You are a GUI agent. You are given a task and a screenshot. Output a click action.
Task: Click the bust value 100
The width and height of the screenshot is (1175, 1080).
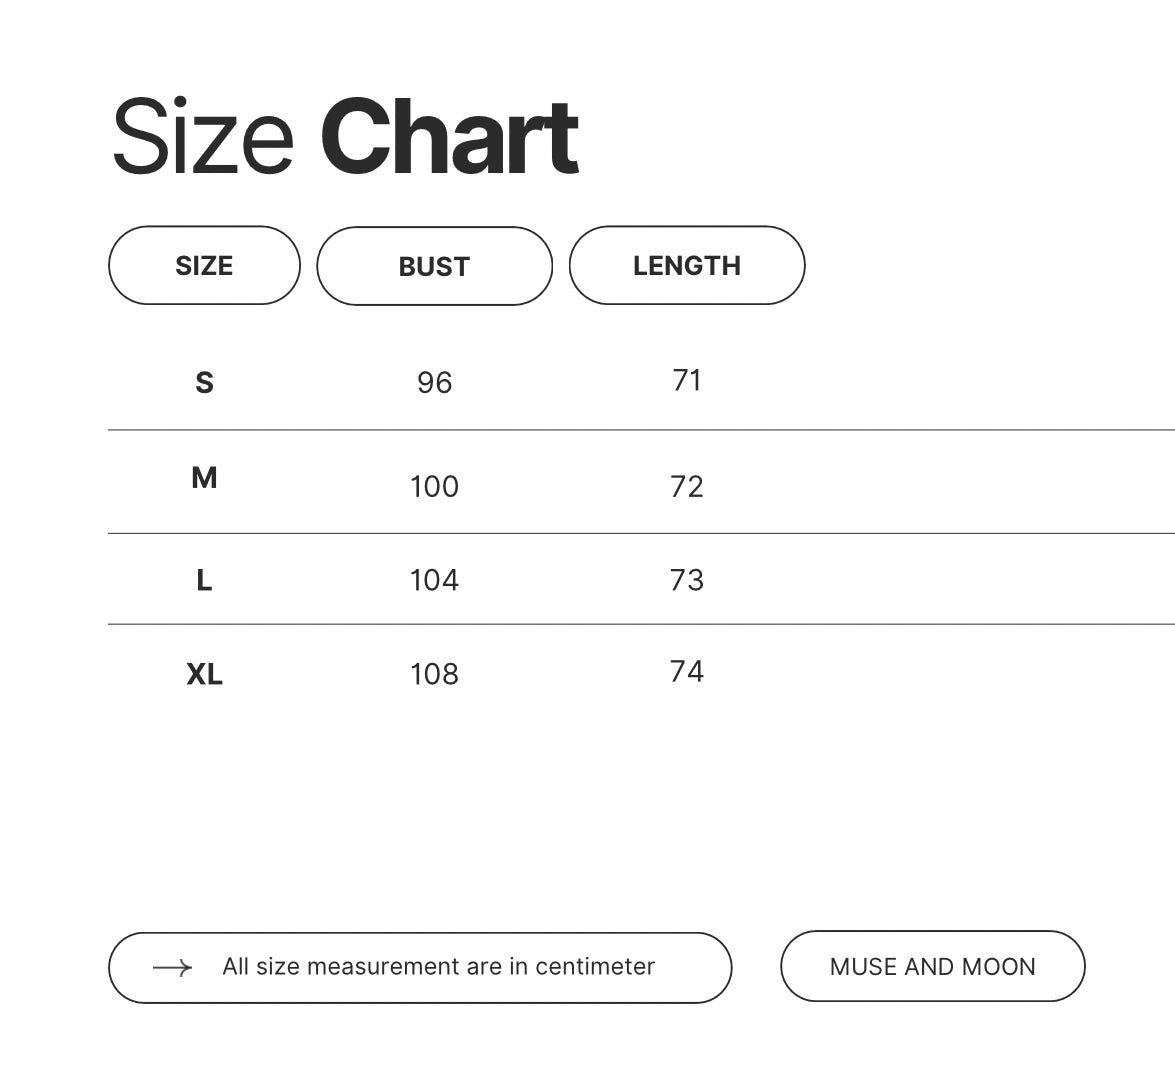click(x=434, y=487)
